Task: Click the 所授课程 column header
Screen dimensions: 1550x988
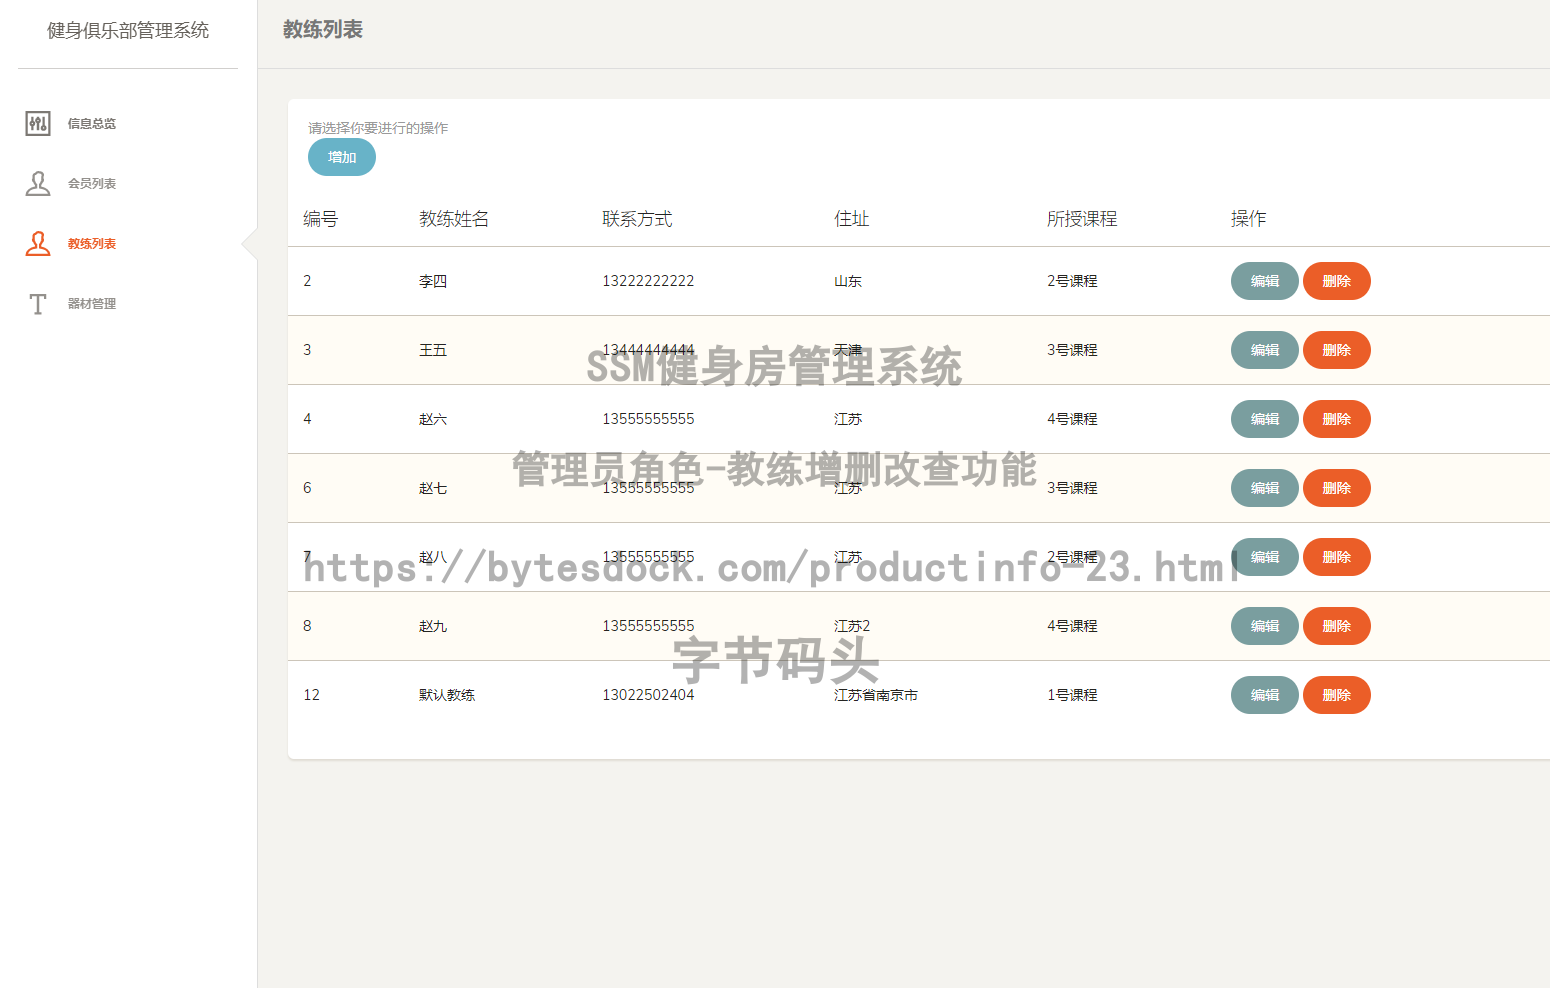Action: pos(1082,219)
